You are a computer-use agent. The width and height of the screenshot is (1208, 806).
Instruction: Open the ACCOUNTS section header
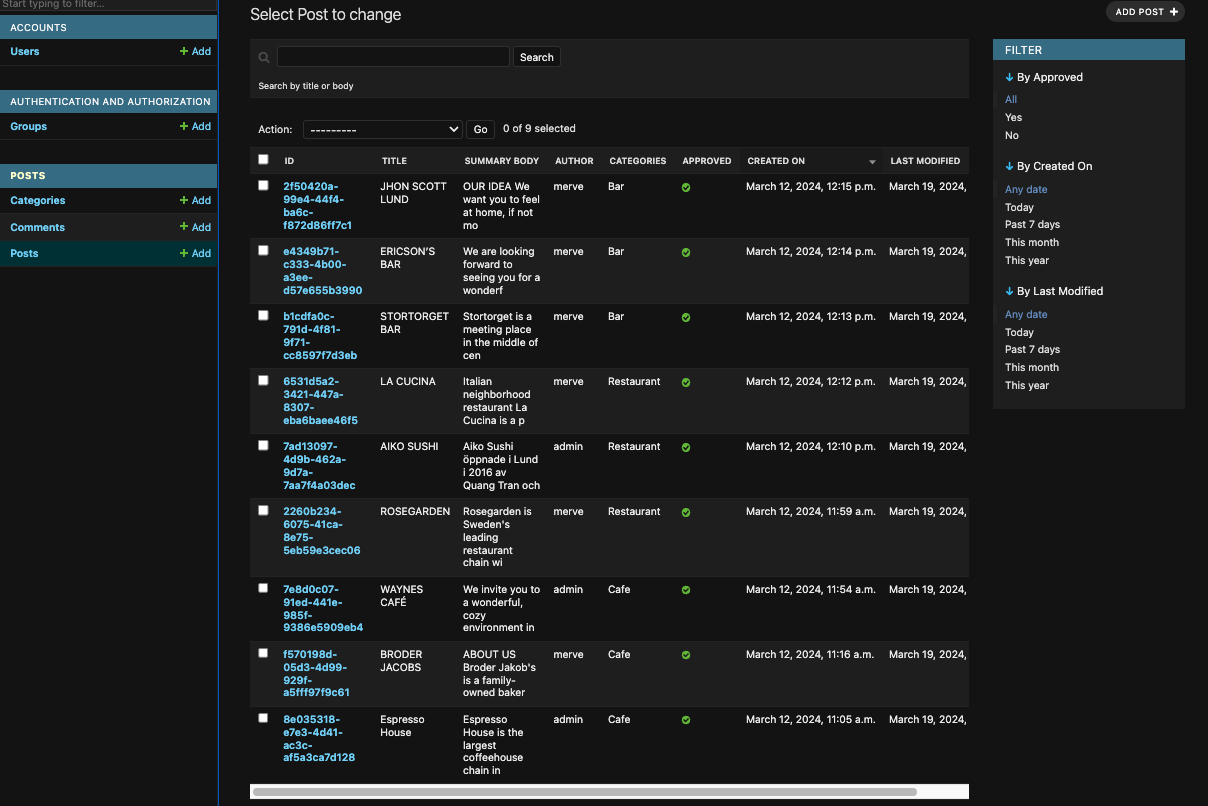coord(39,27)
